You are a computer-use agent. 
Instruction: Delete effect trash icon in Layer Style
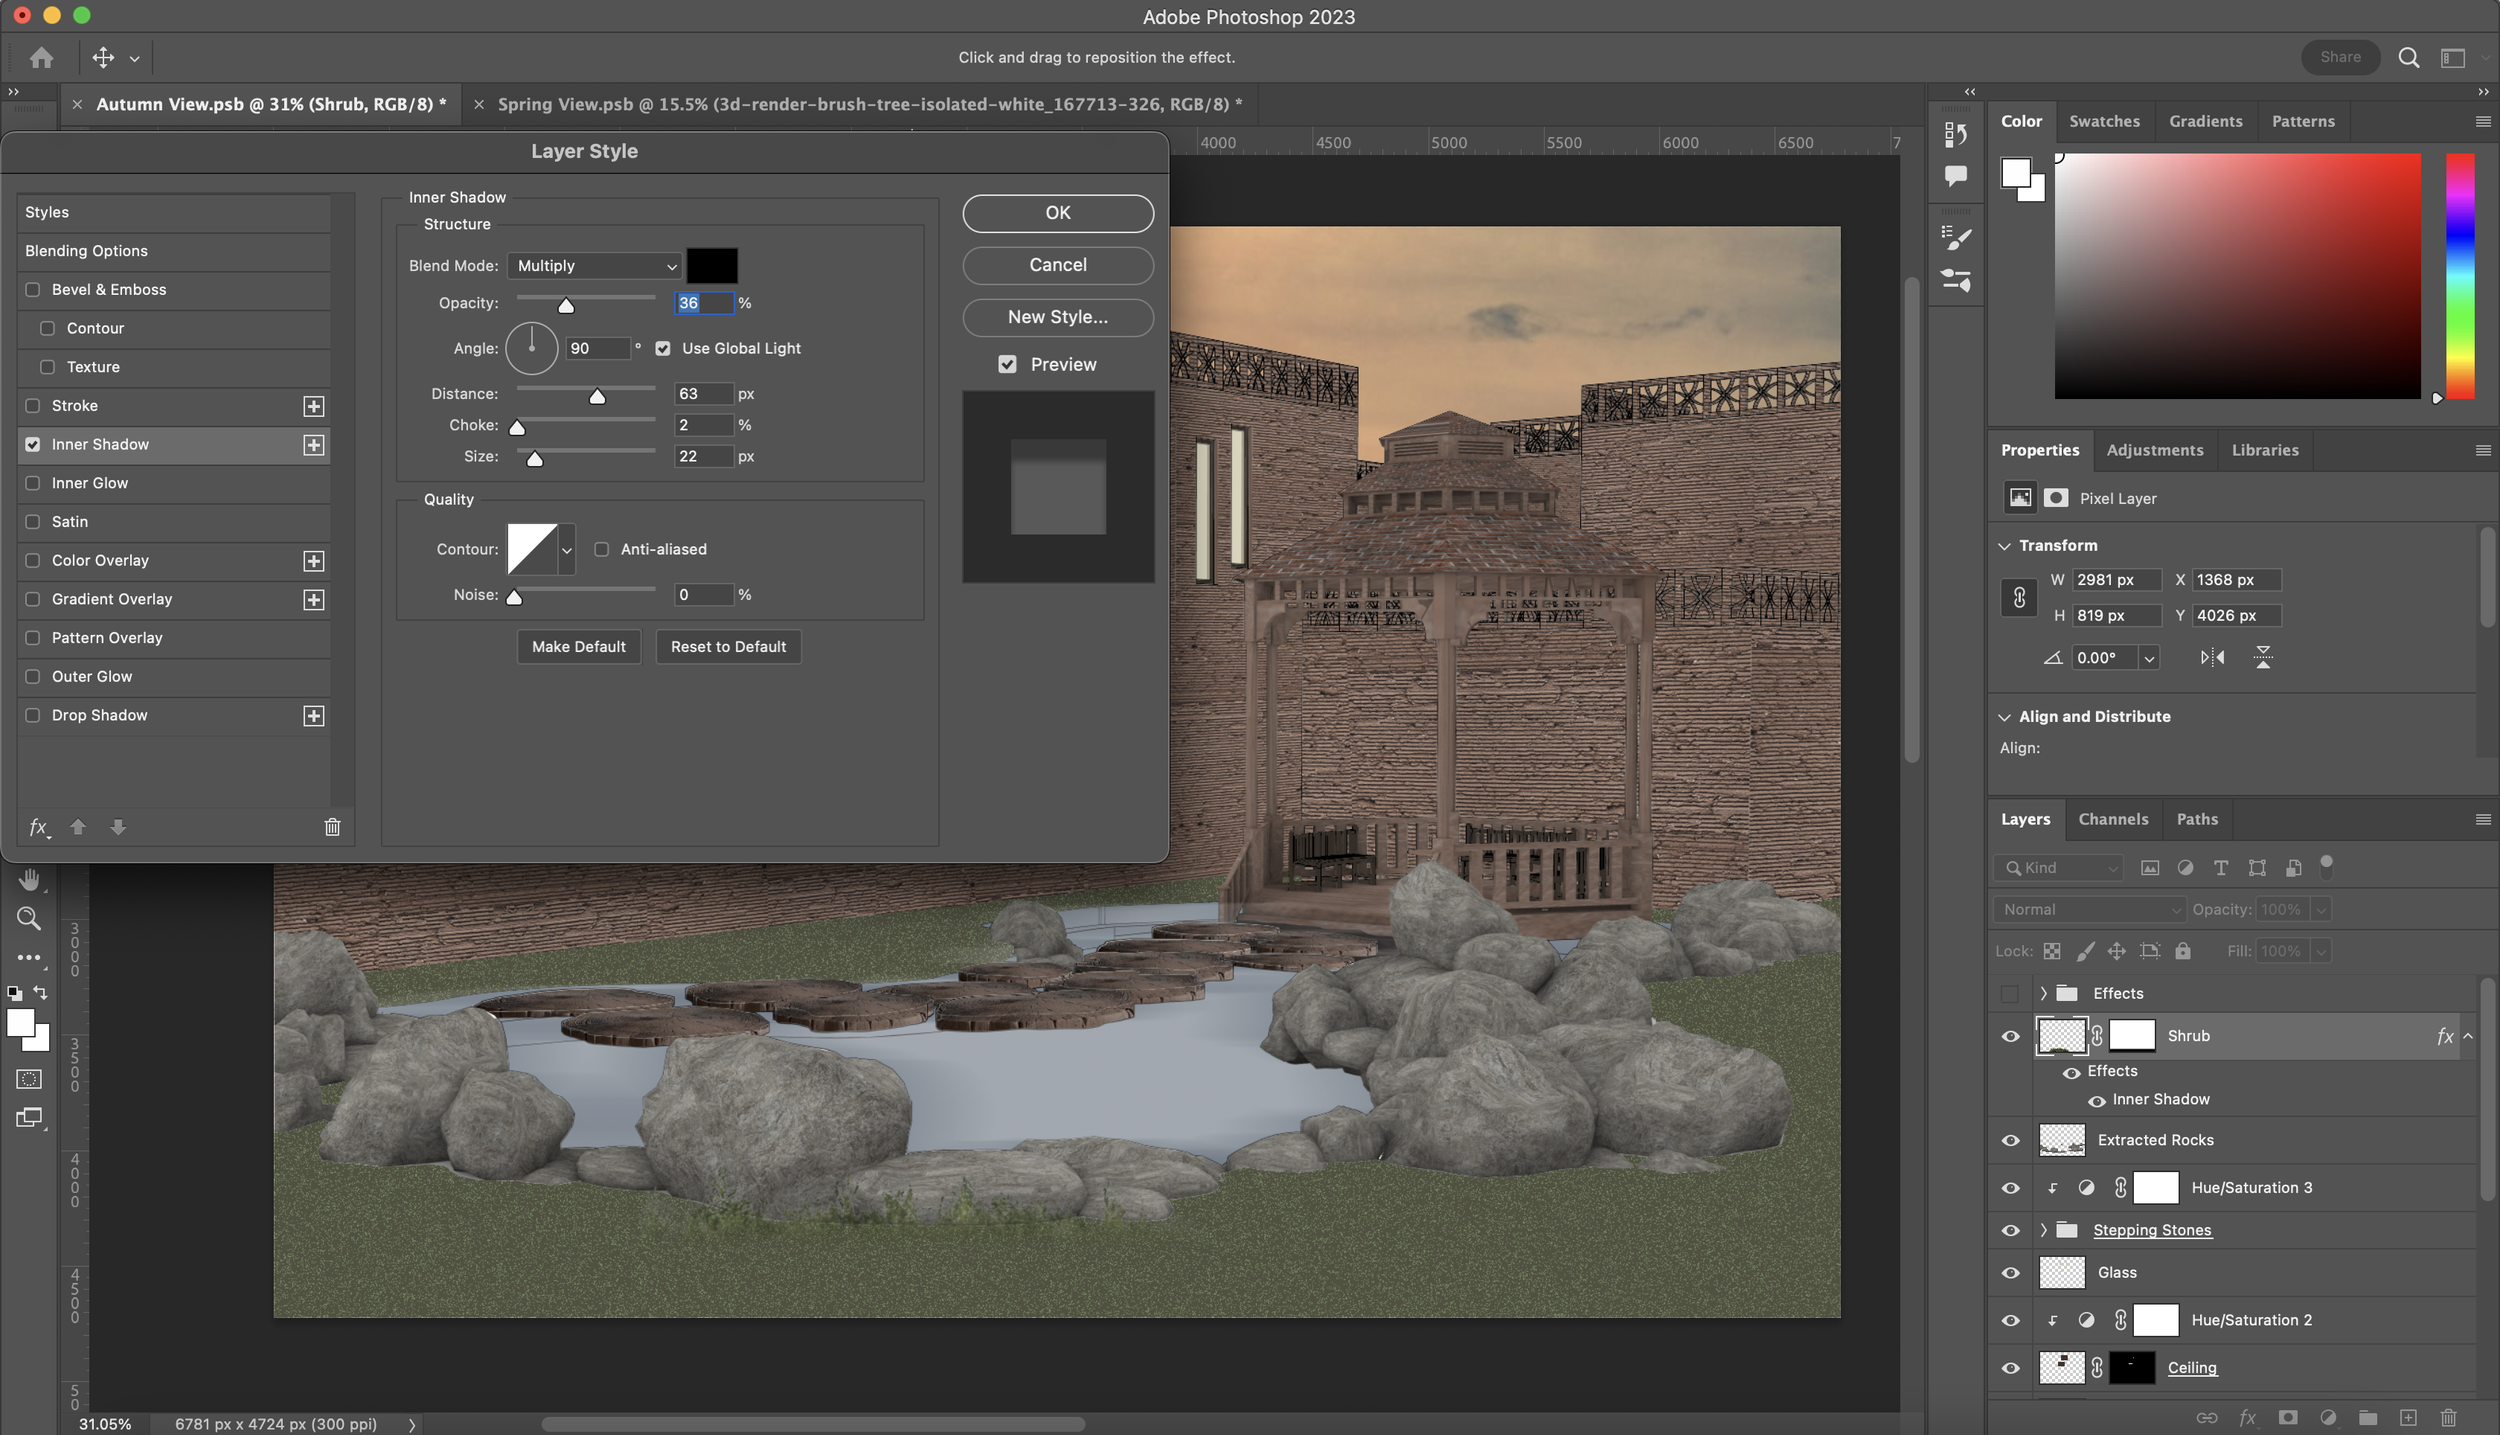(x=333, y=827)
